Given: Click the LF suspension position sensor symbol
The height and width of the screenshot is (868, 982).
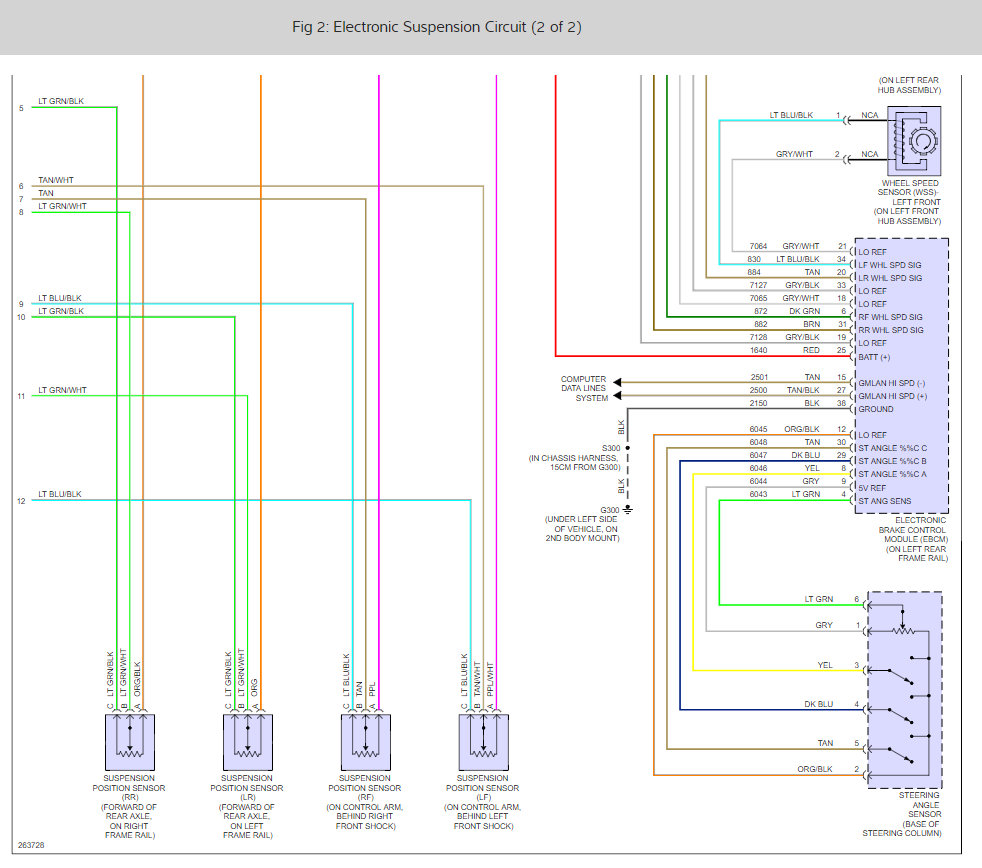Looking at the screenshot, I should (x=483, y=742).
